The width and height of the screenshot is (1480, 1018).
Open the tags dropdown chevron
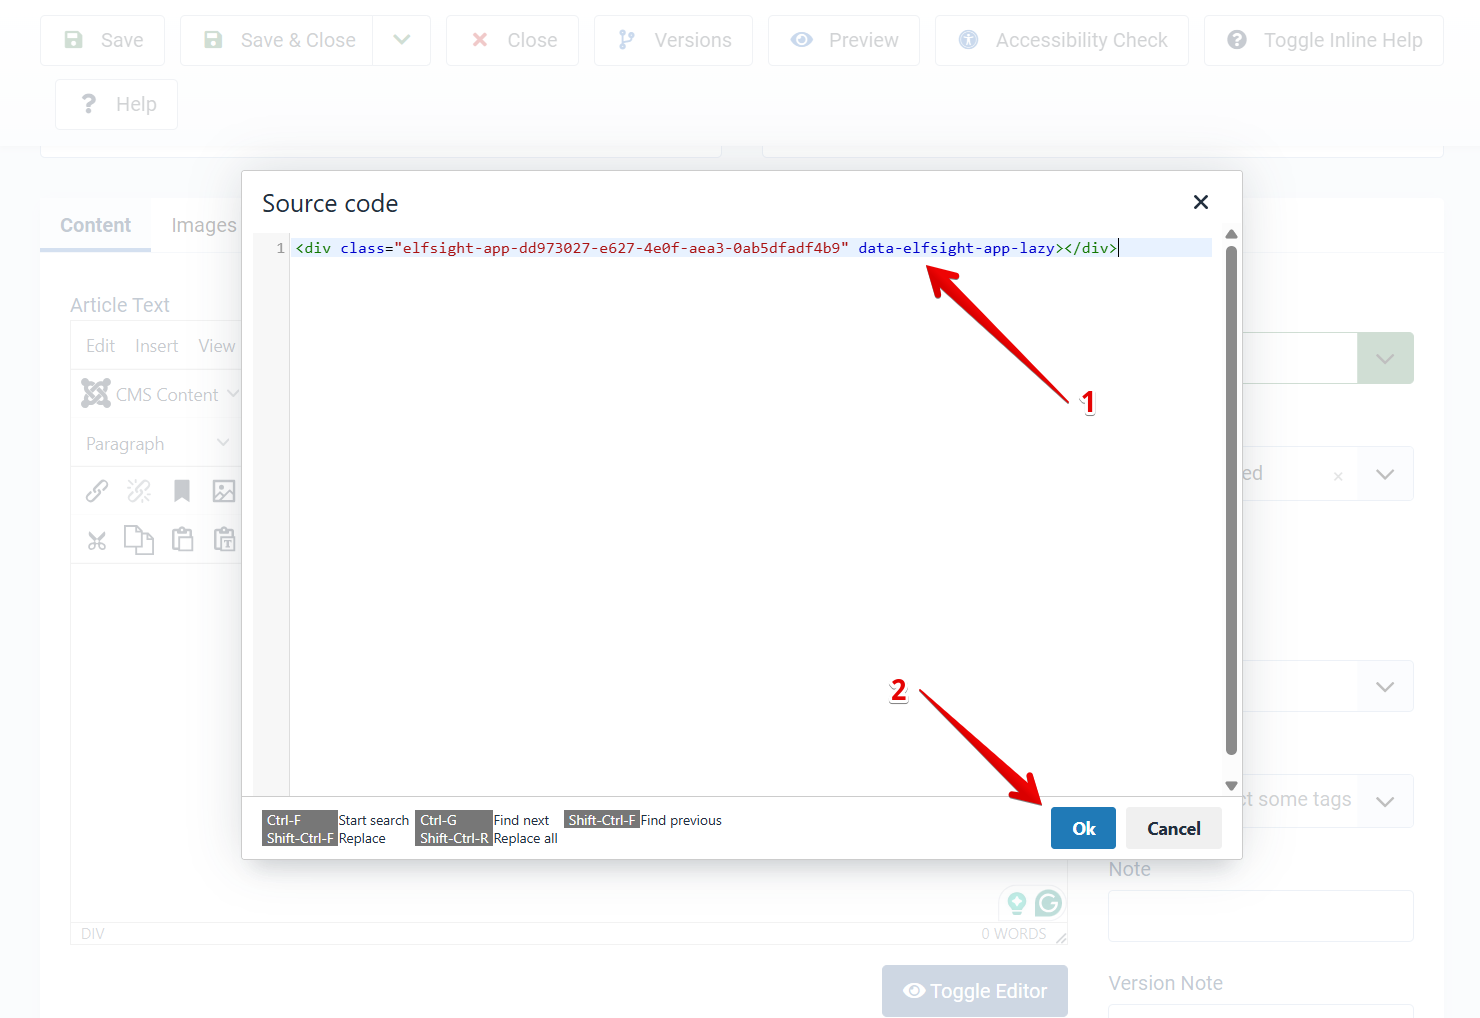pos(1385,801)
